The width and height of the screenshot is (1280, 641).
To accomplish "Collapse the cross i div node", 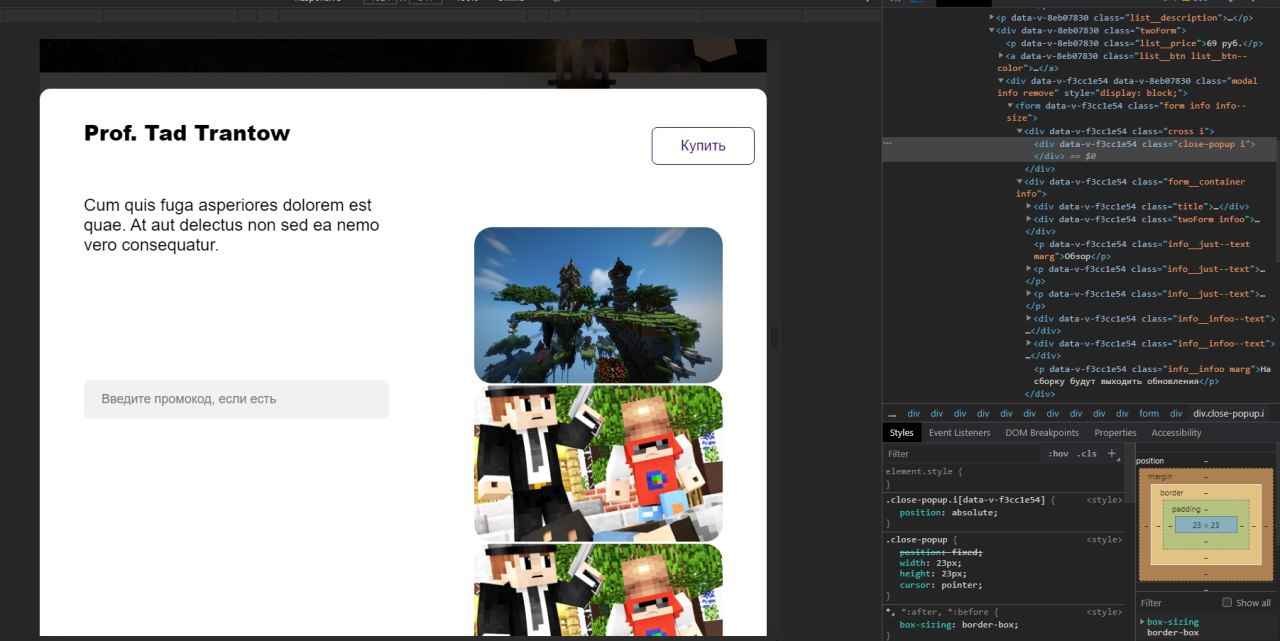I will point(1020,131).
